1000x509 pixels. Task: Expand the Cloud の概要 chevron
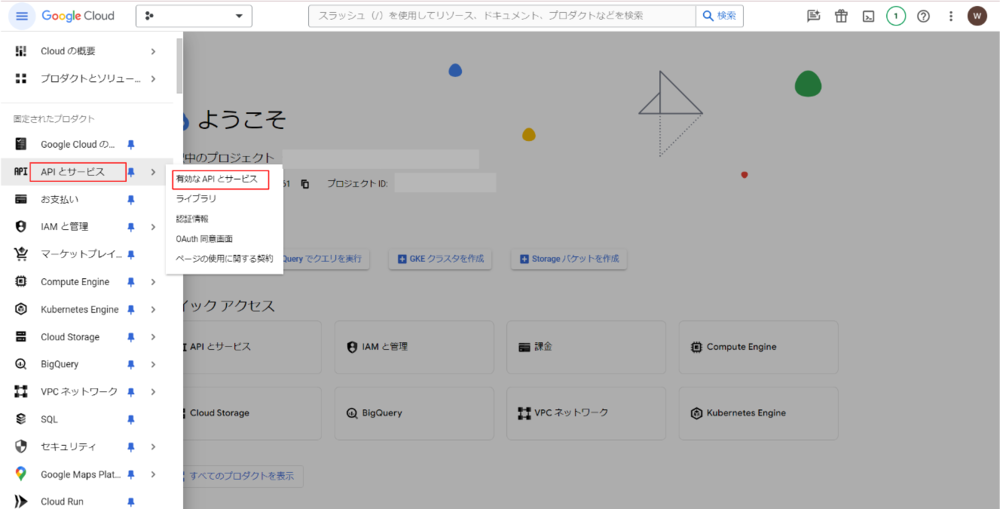[153, 51]
